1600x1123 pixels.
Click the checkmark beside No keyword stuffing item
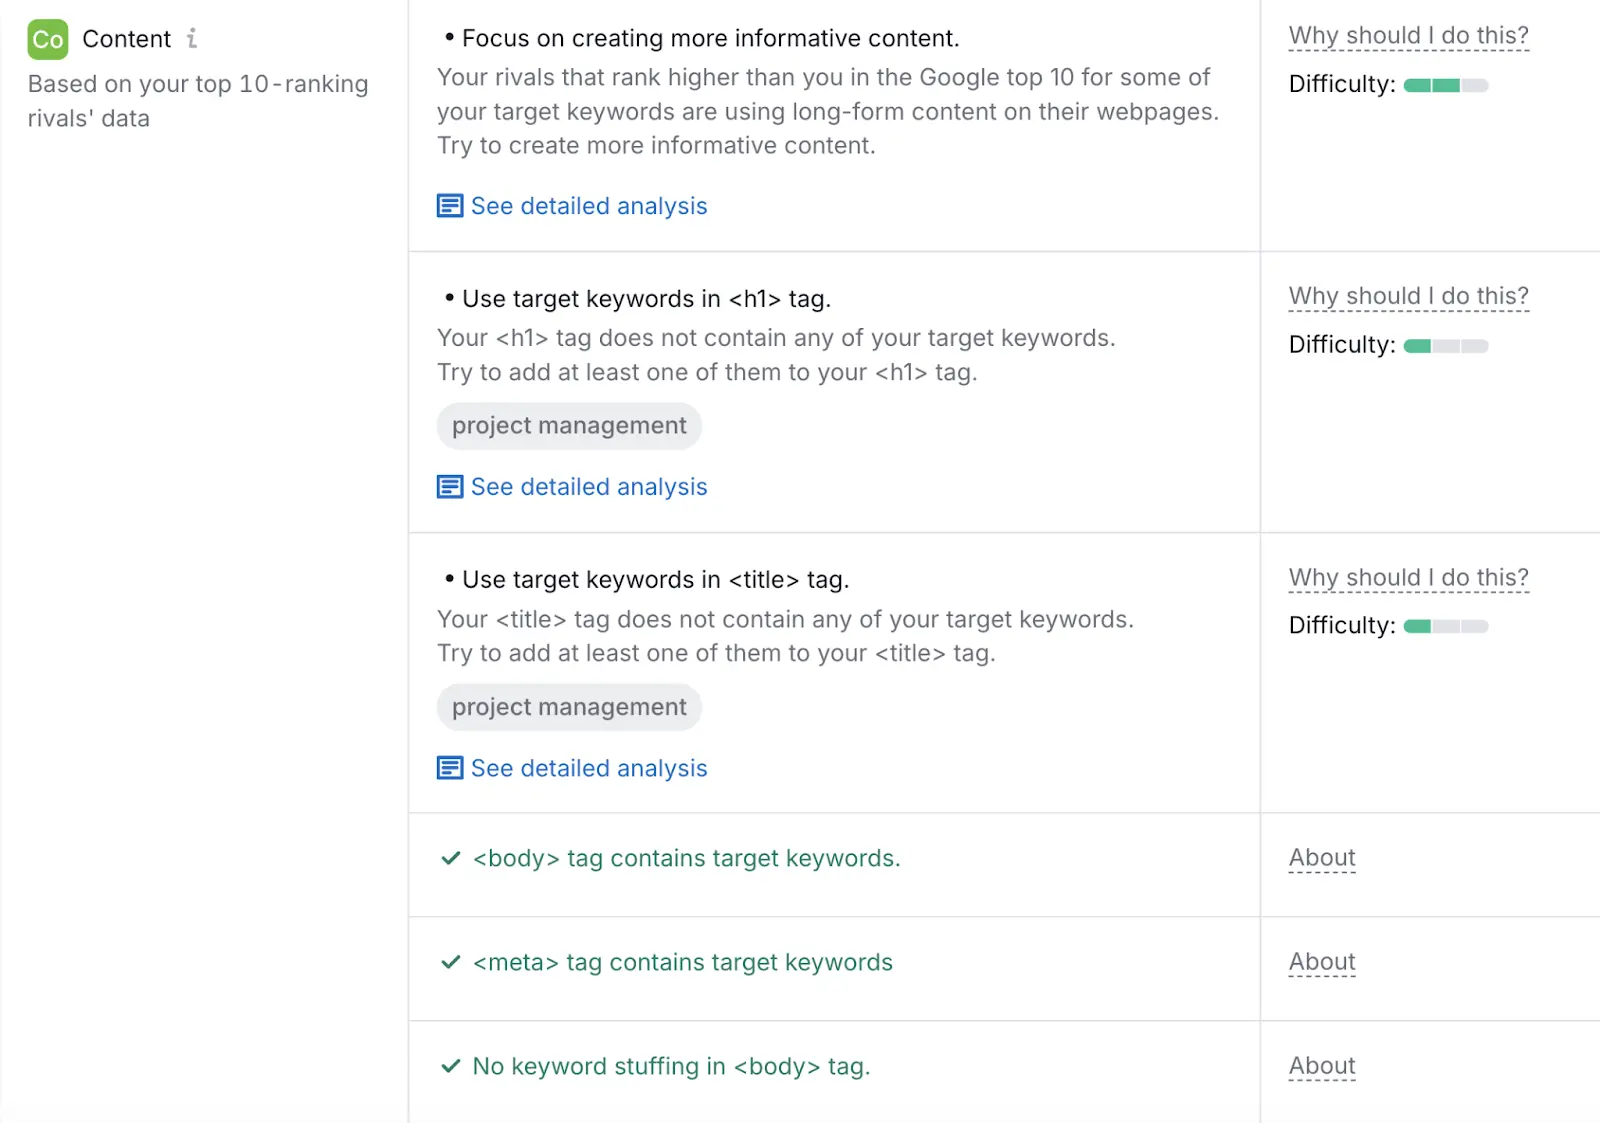[449, 1067]
